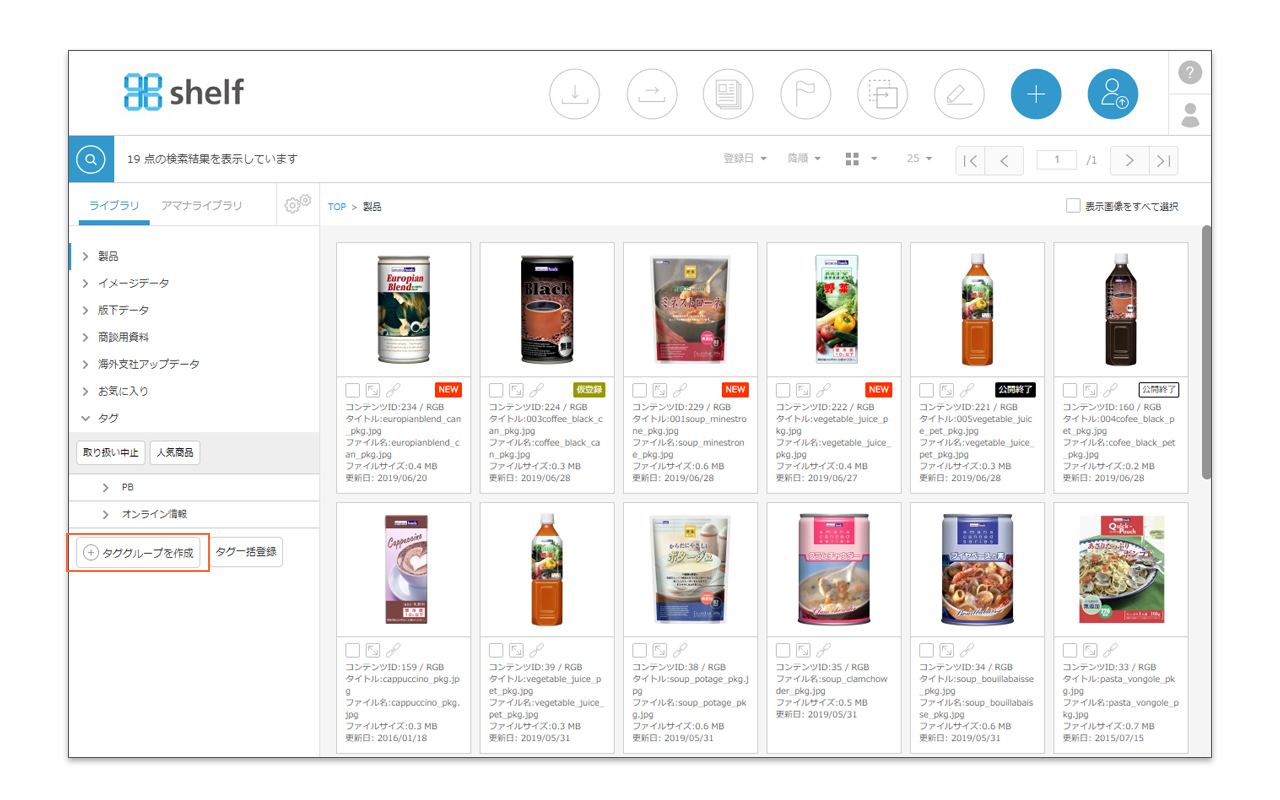Click the page number input field
This screenshot has height=800, width=1280.
[1056, 160]
